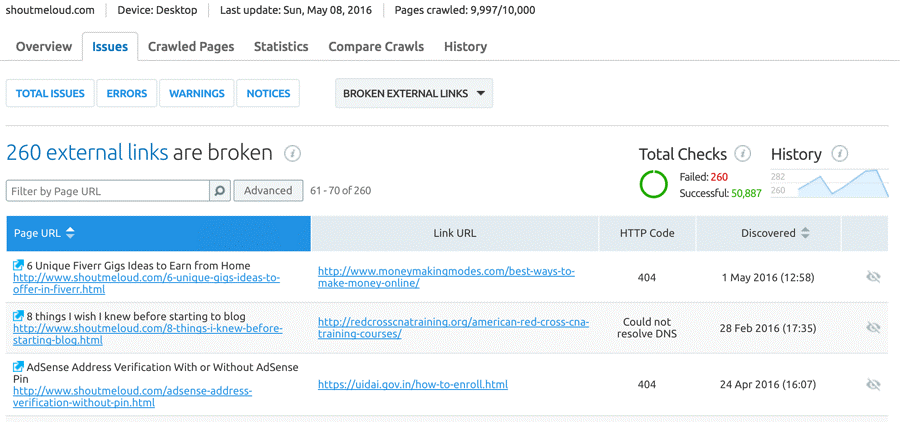900x422 pixels.
Task: Expand the Broken External Links dropdown
Action: pyautogui.click(x=414, y=94)
